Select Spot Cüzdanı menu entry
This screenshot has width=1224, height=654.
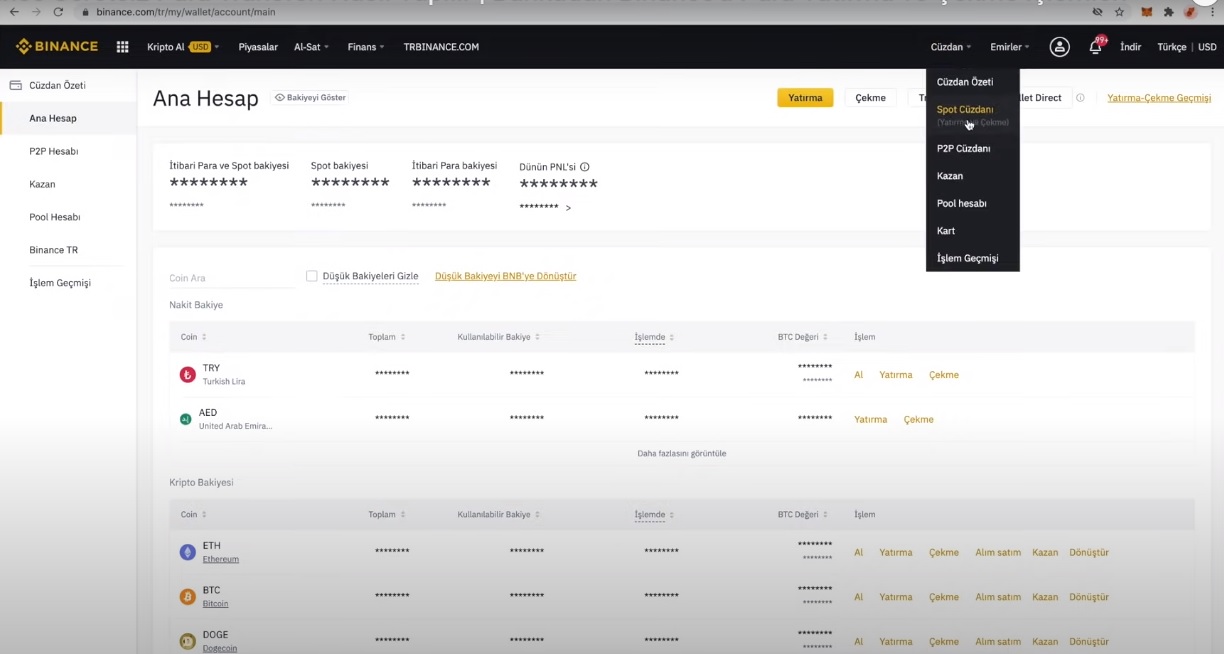(x=965, y=110)
